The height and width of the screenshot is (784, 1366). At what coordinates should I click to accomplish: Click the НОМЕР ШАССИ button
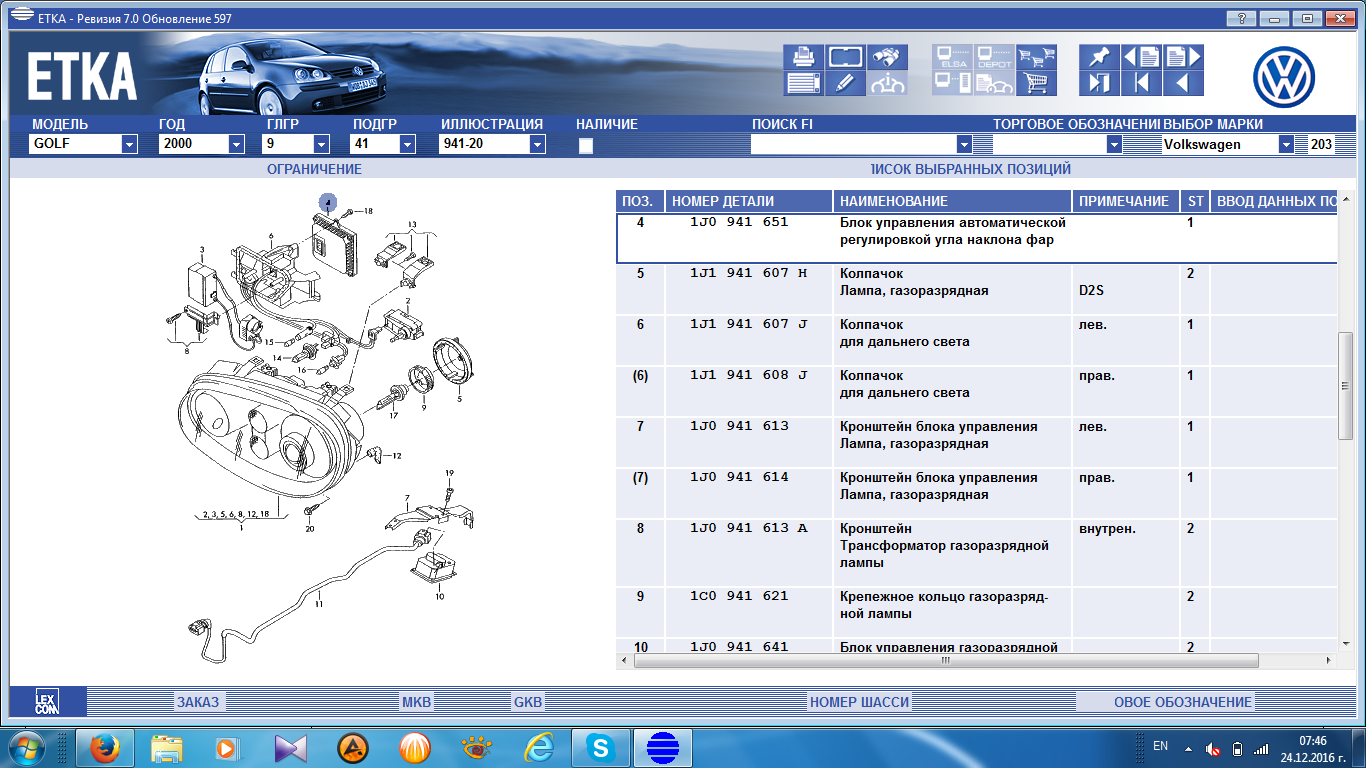pos(859,702)
